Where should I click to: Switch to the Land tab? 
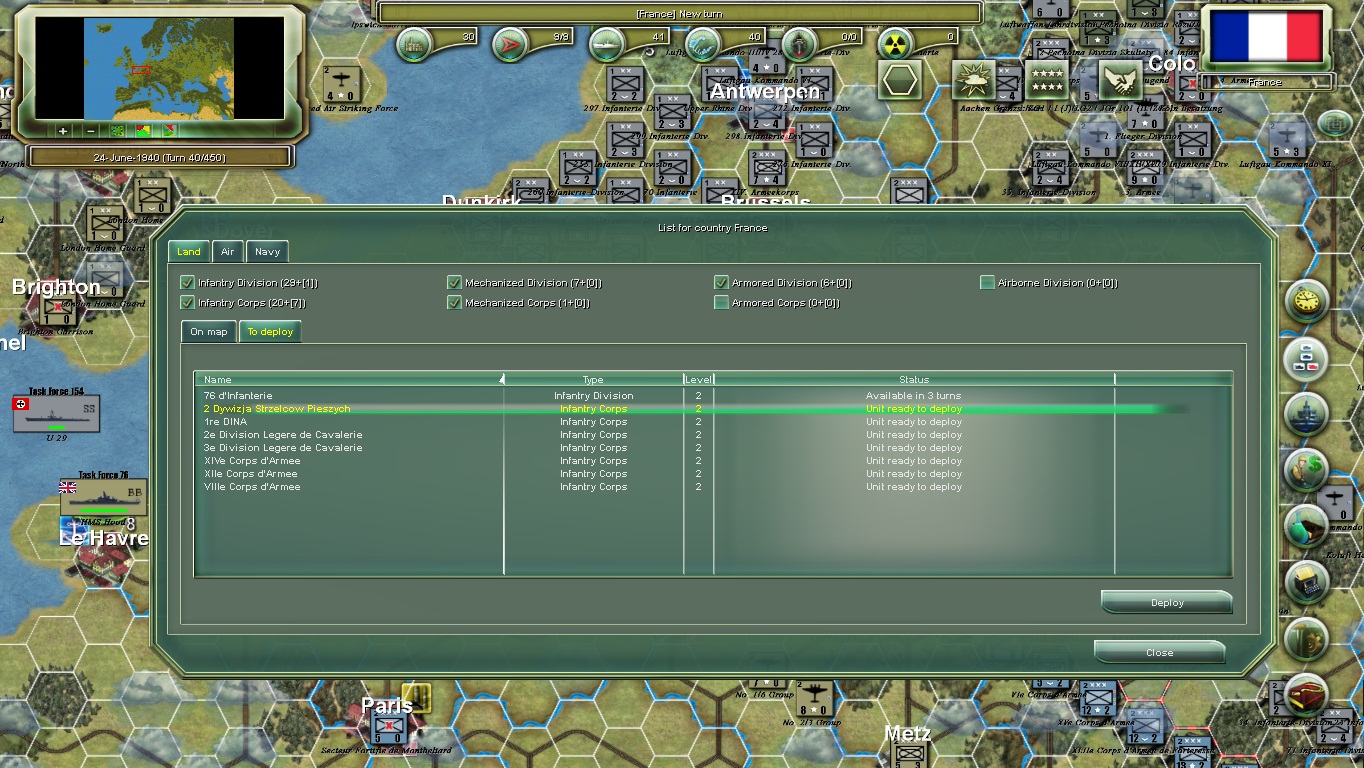pyautogui.click(x=188, y=252)
